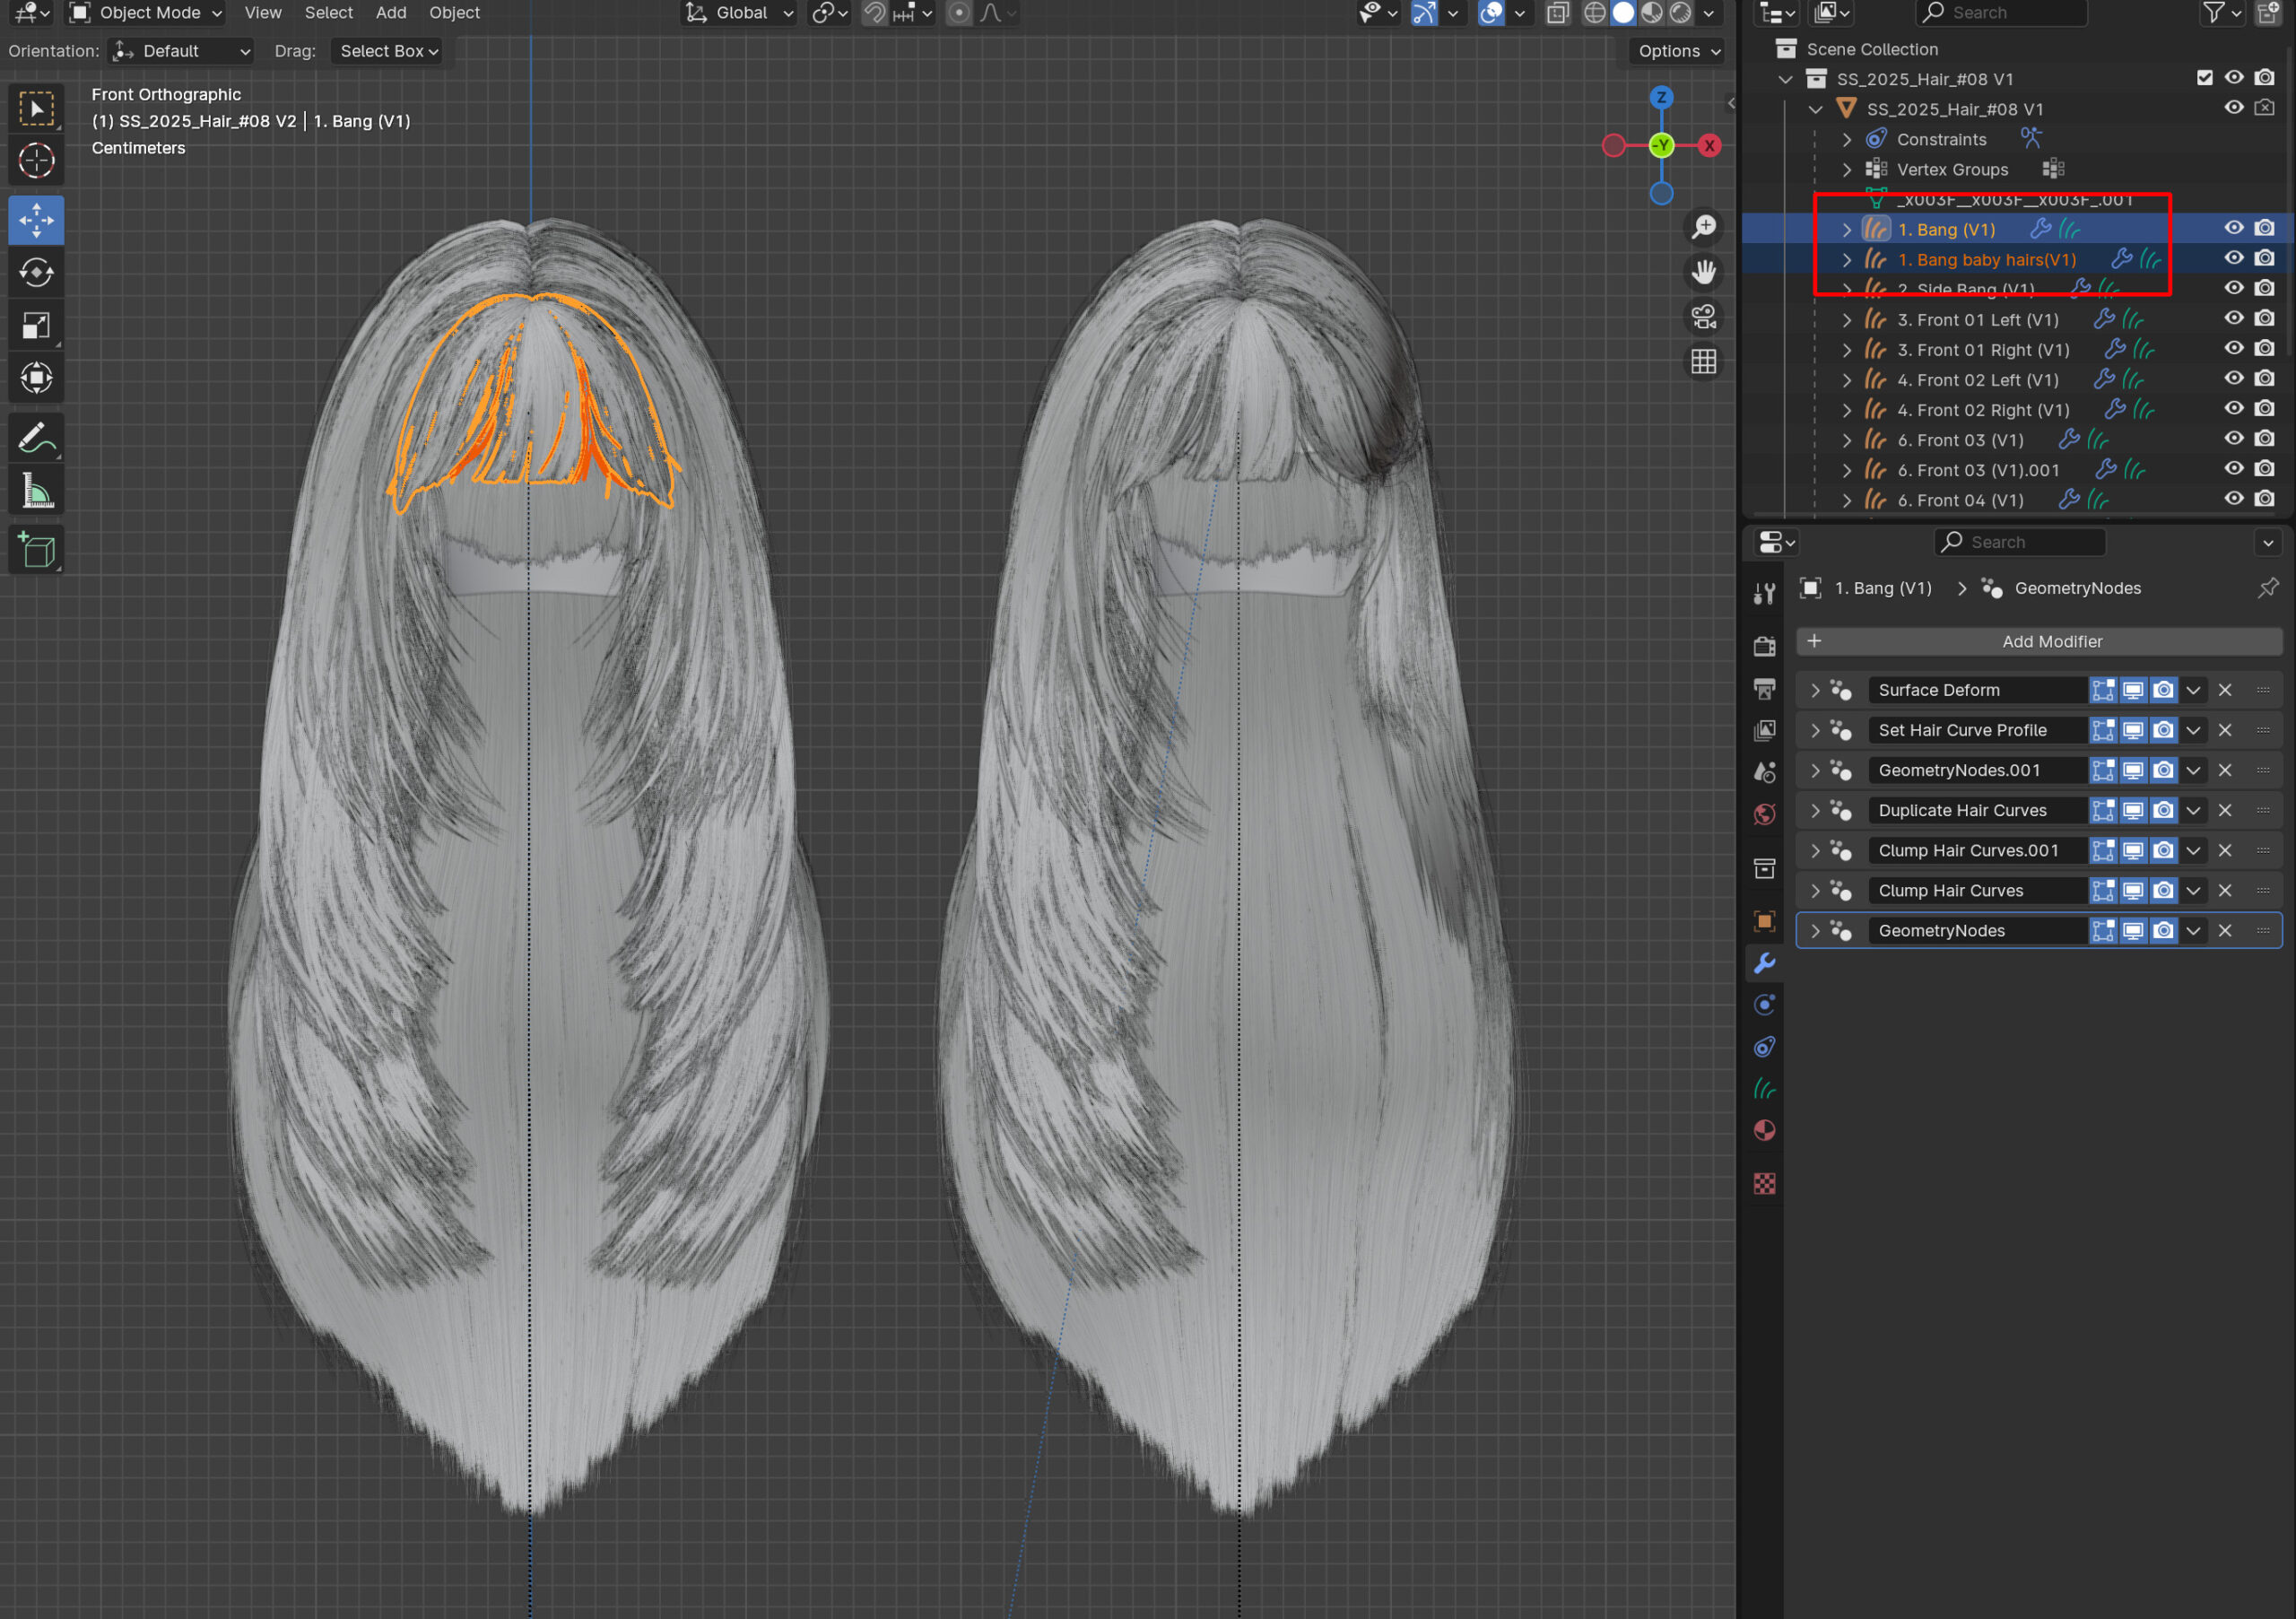Activate the Annotate pencil tool
The width and height of the screenshot is (2296, 1619).
coord(36,438)
